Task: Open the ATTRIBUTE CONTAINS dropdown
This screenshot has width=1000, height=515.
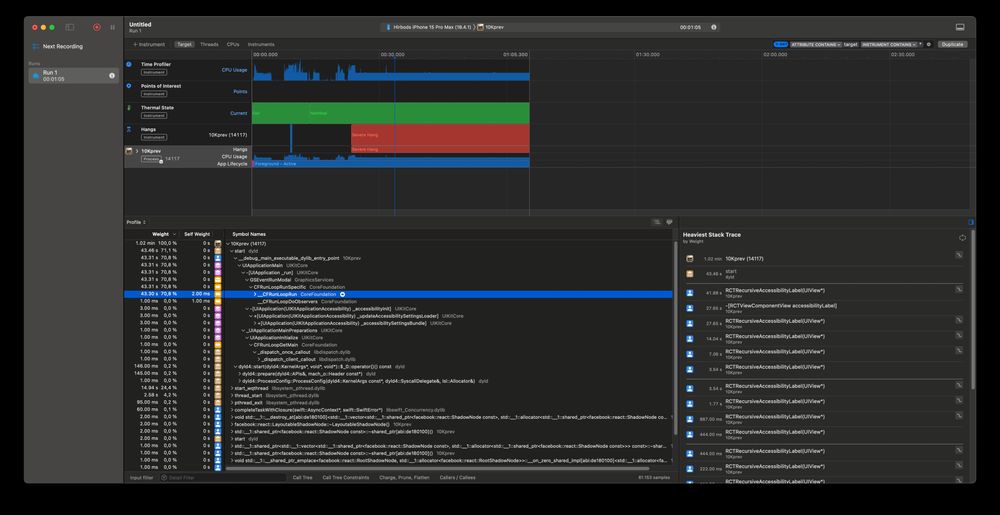Action: 816,45
